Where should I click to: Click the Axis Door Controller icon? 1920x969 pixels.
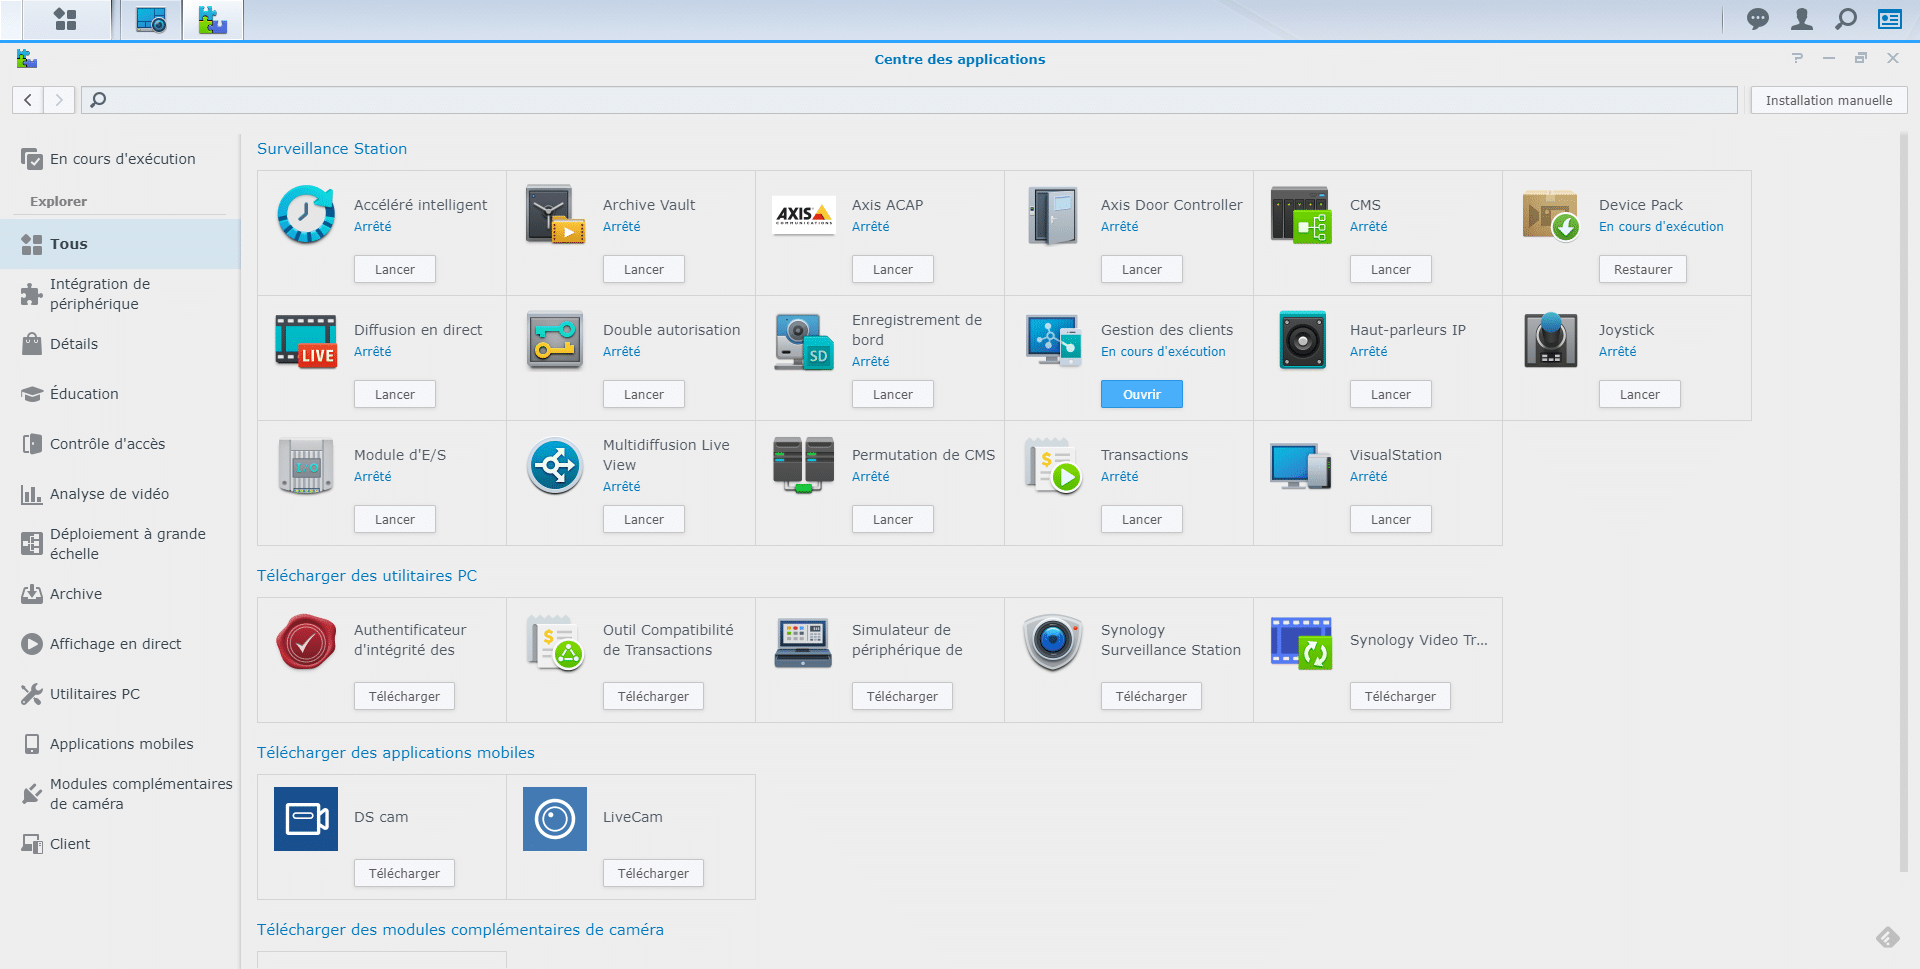[1052, 214]
